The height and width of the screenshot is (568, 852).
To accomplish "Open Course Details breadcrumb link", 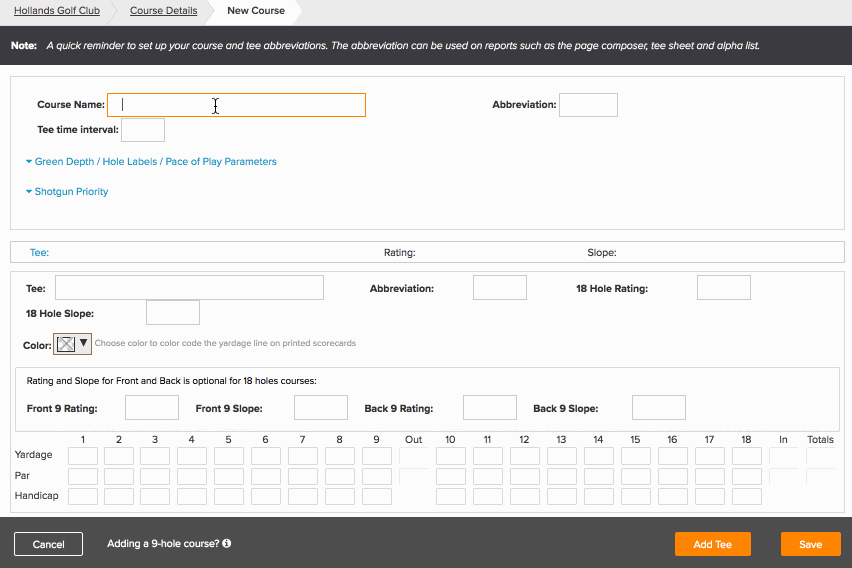I will coord(164,10).
